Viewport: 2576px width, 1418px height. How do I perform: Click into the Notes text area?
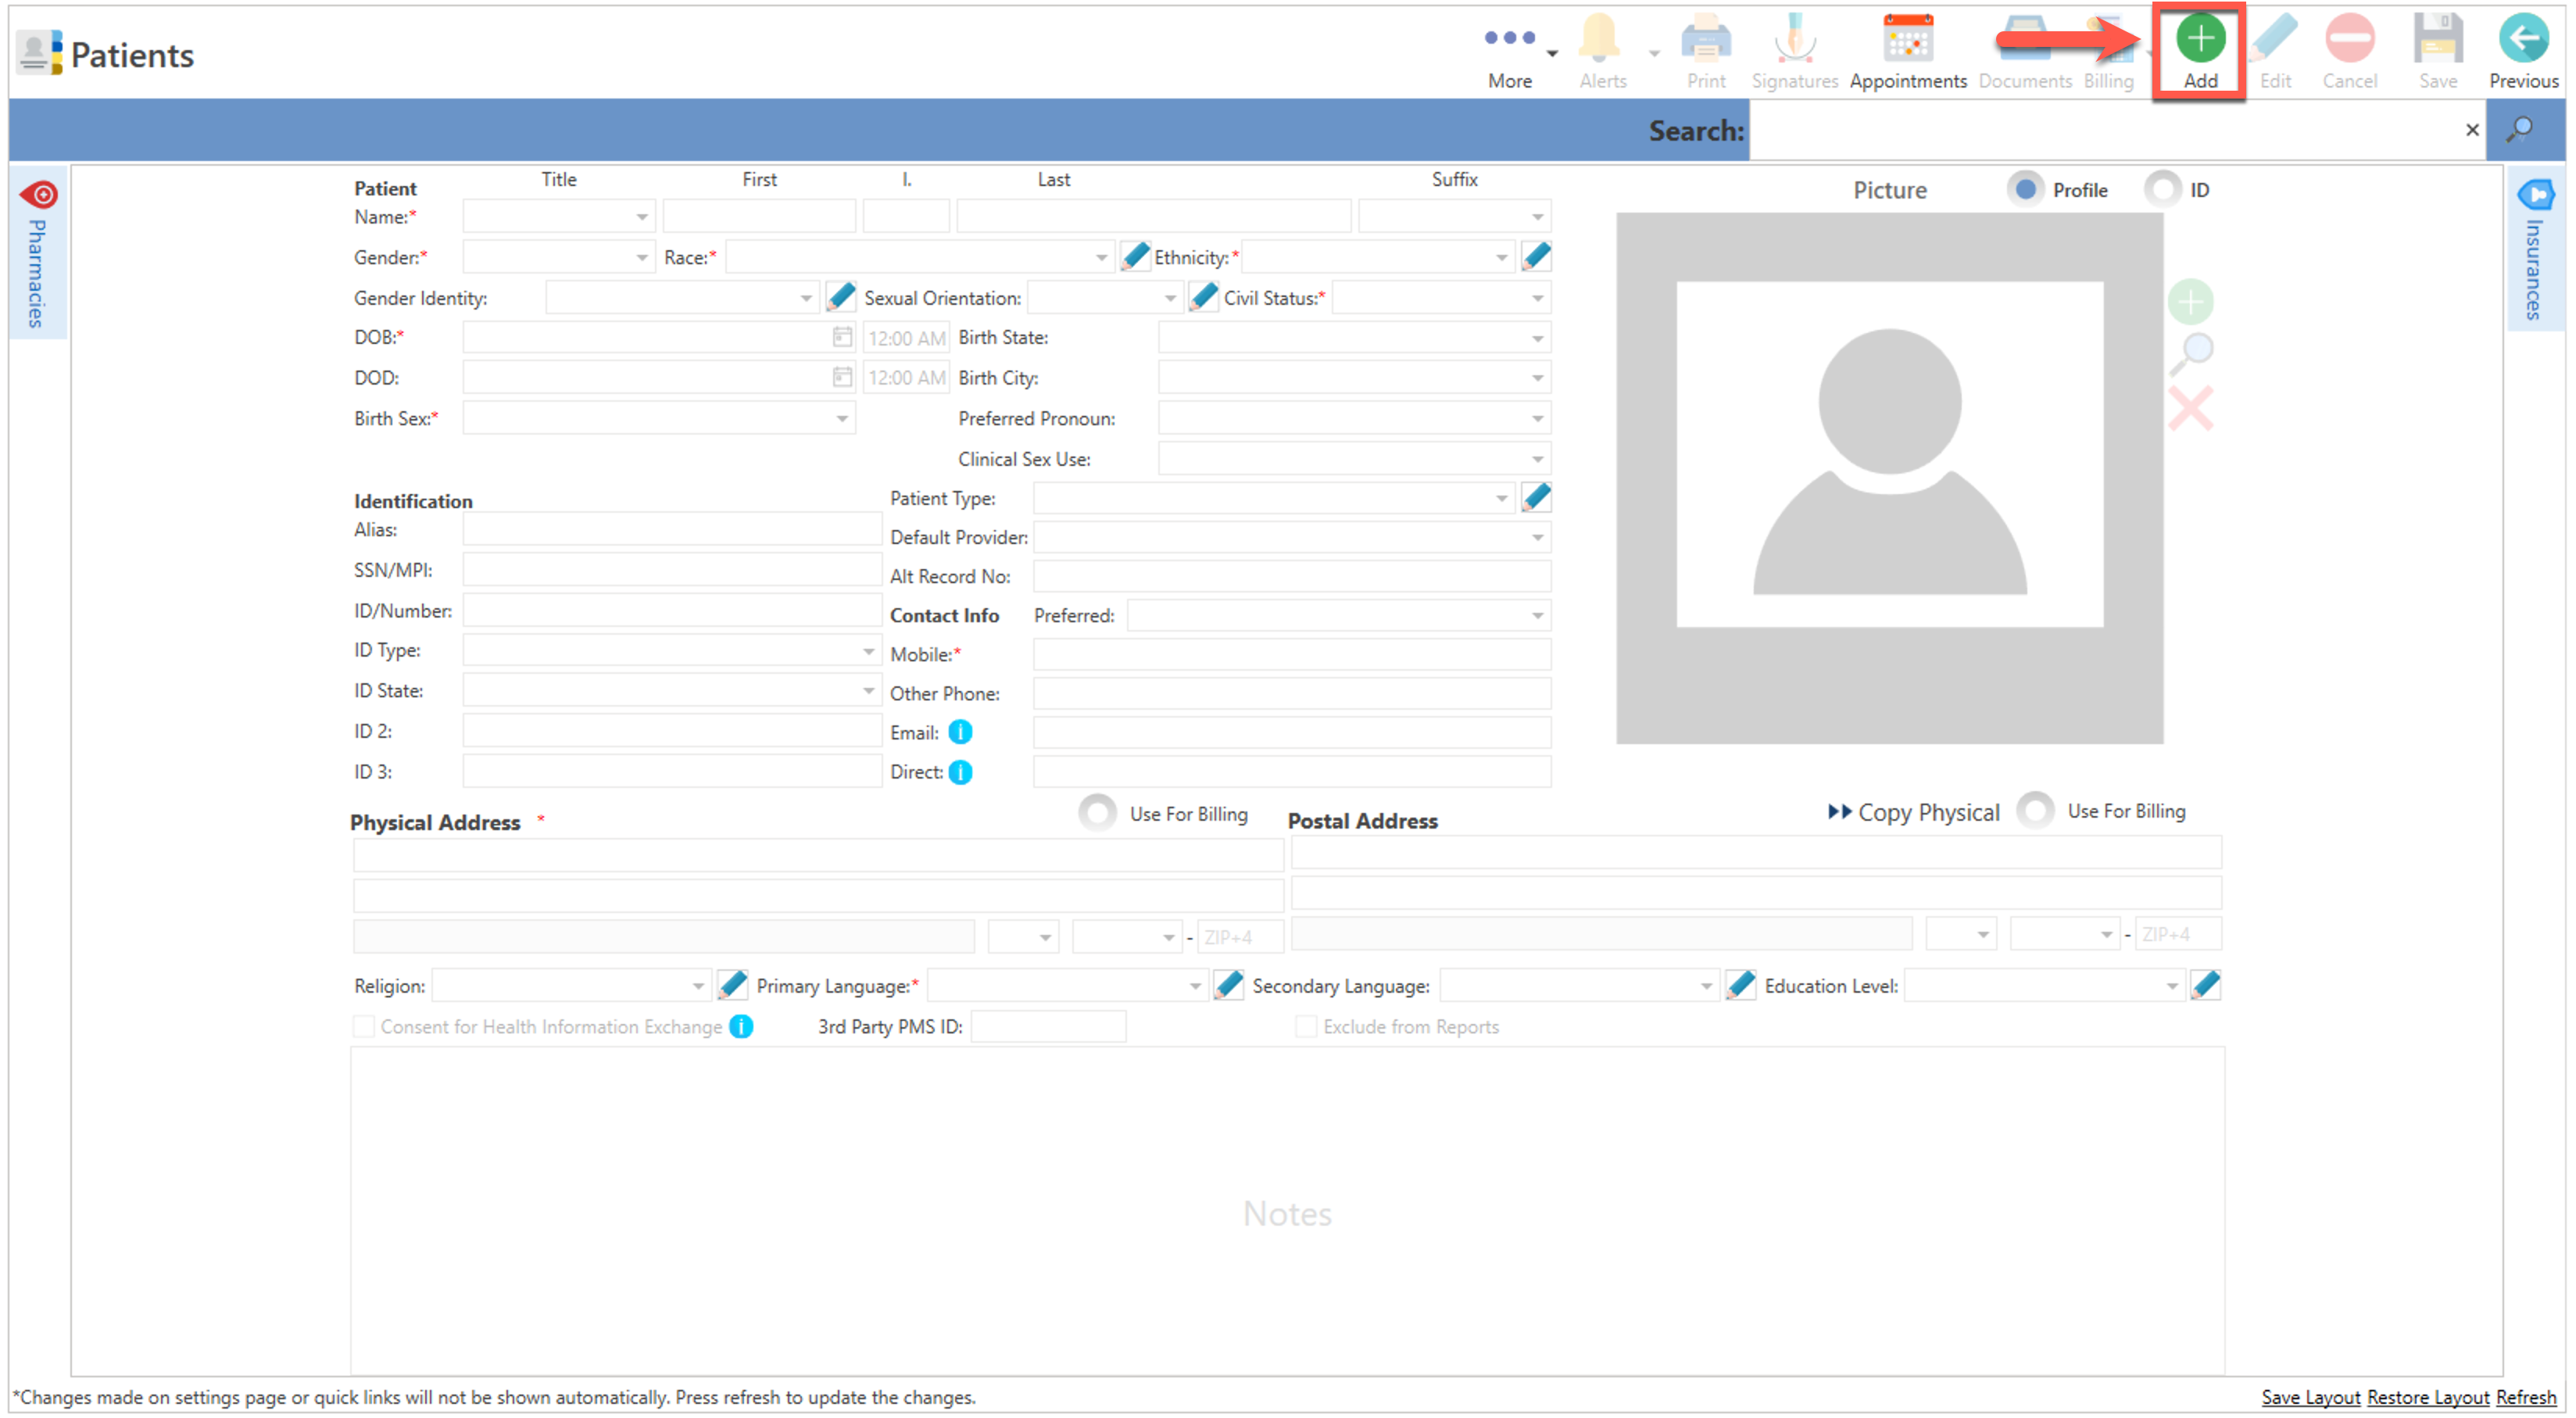1287,1212
